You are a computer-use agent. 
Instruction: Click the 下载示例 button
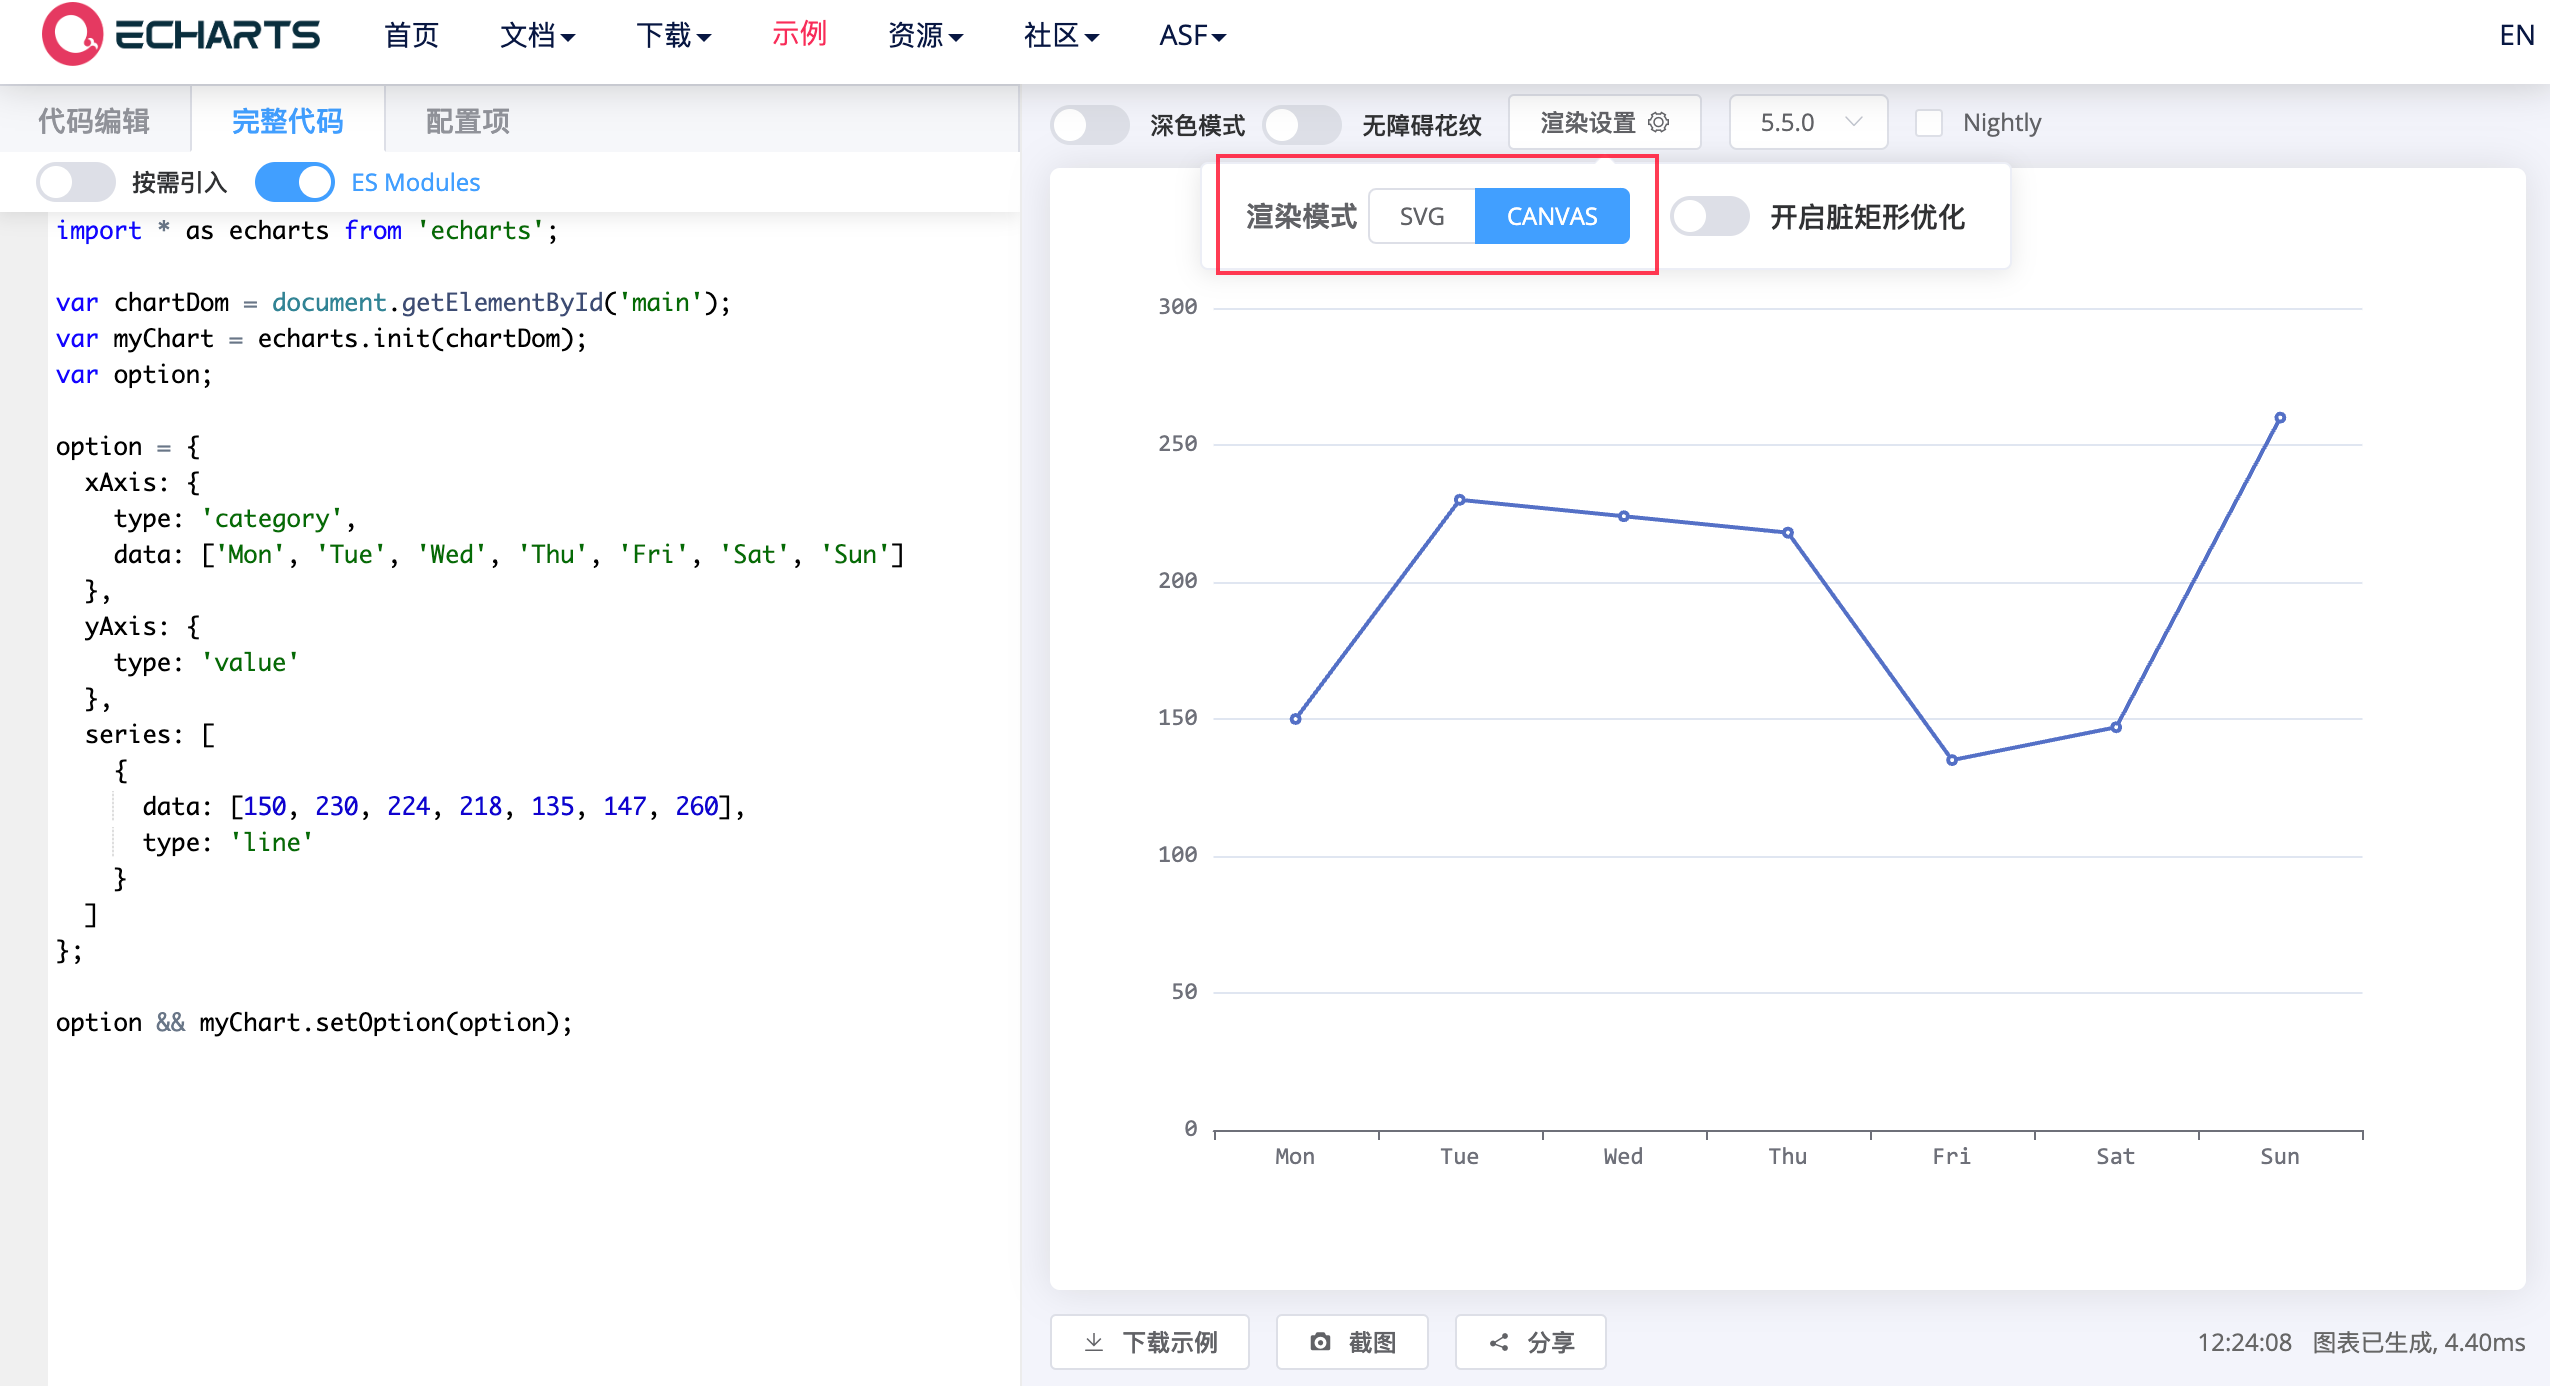pyautogui.click(x=1149, y=1342)
